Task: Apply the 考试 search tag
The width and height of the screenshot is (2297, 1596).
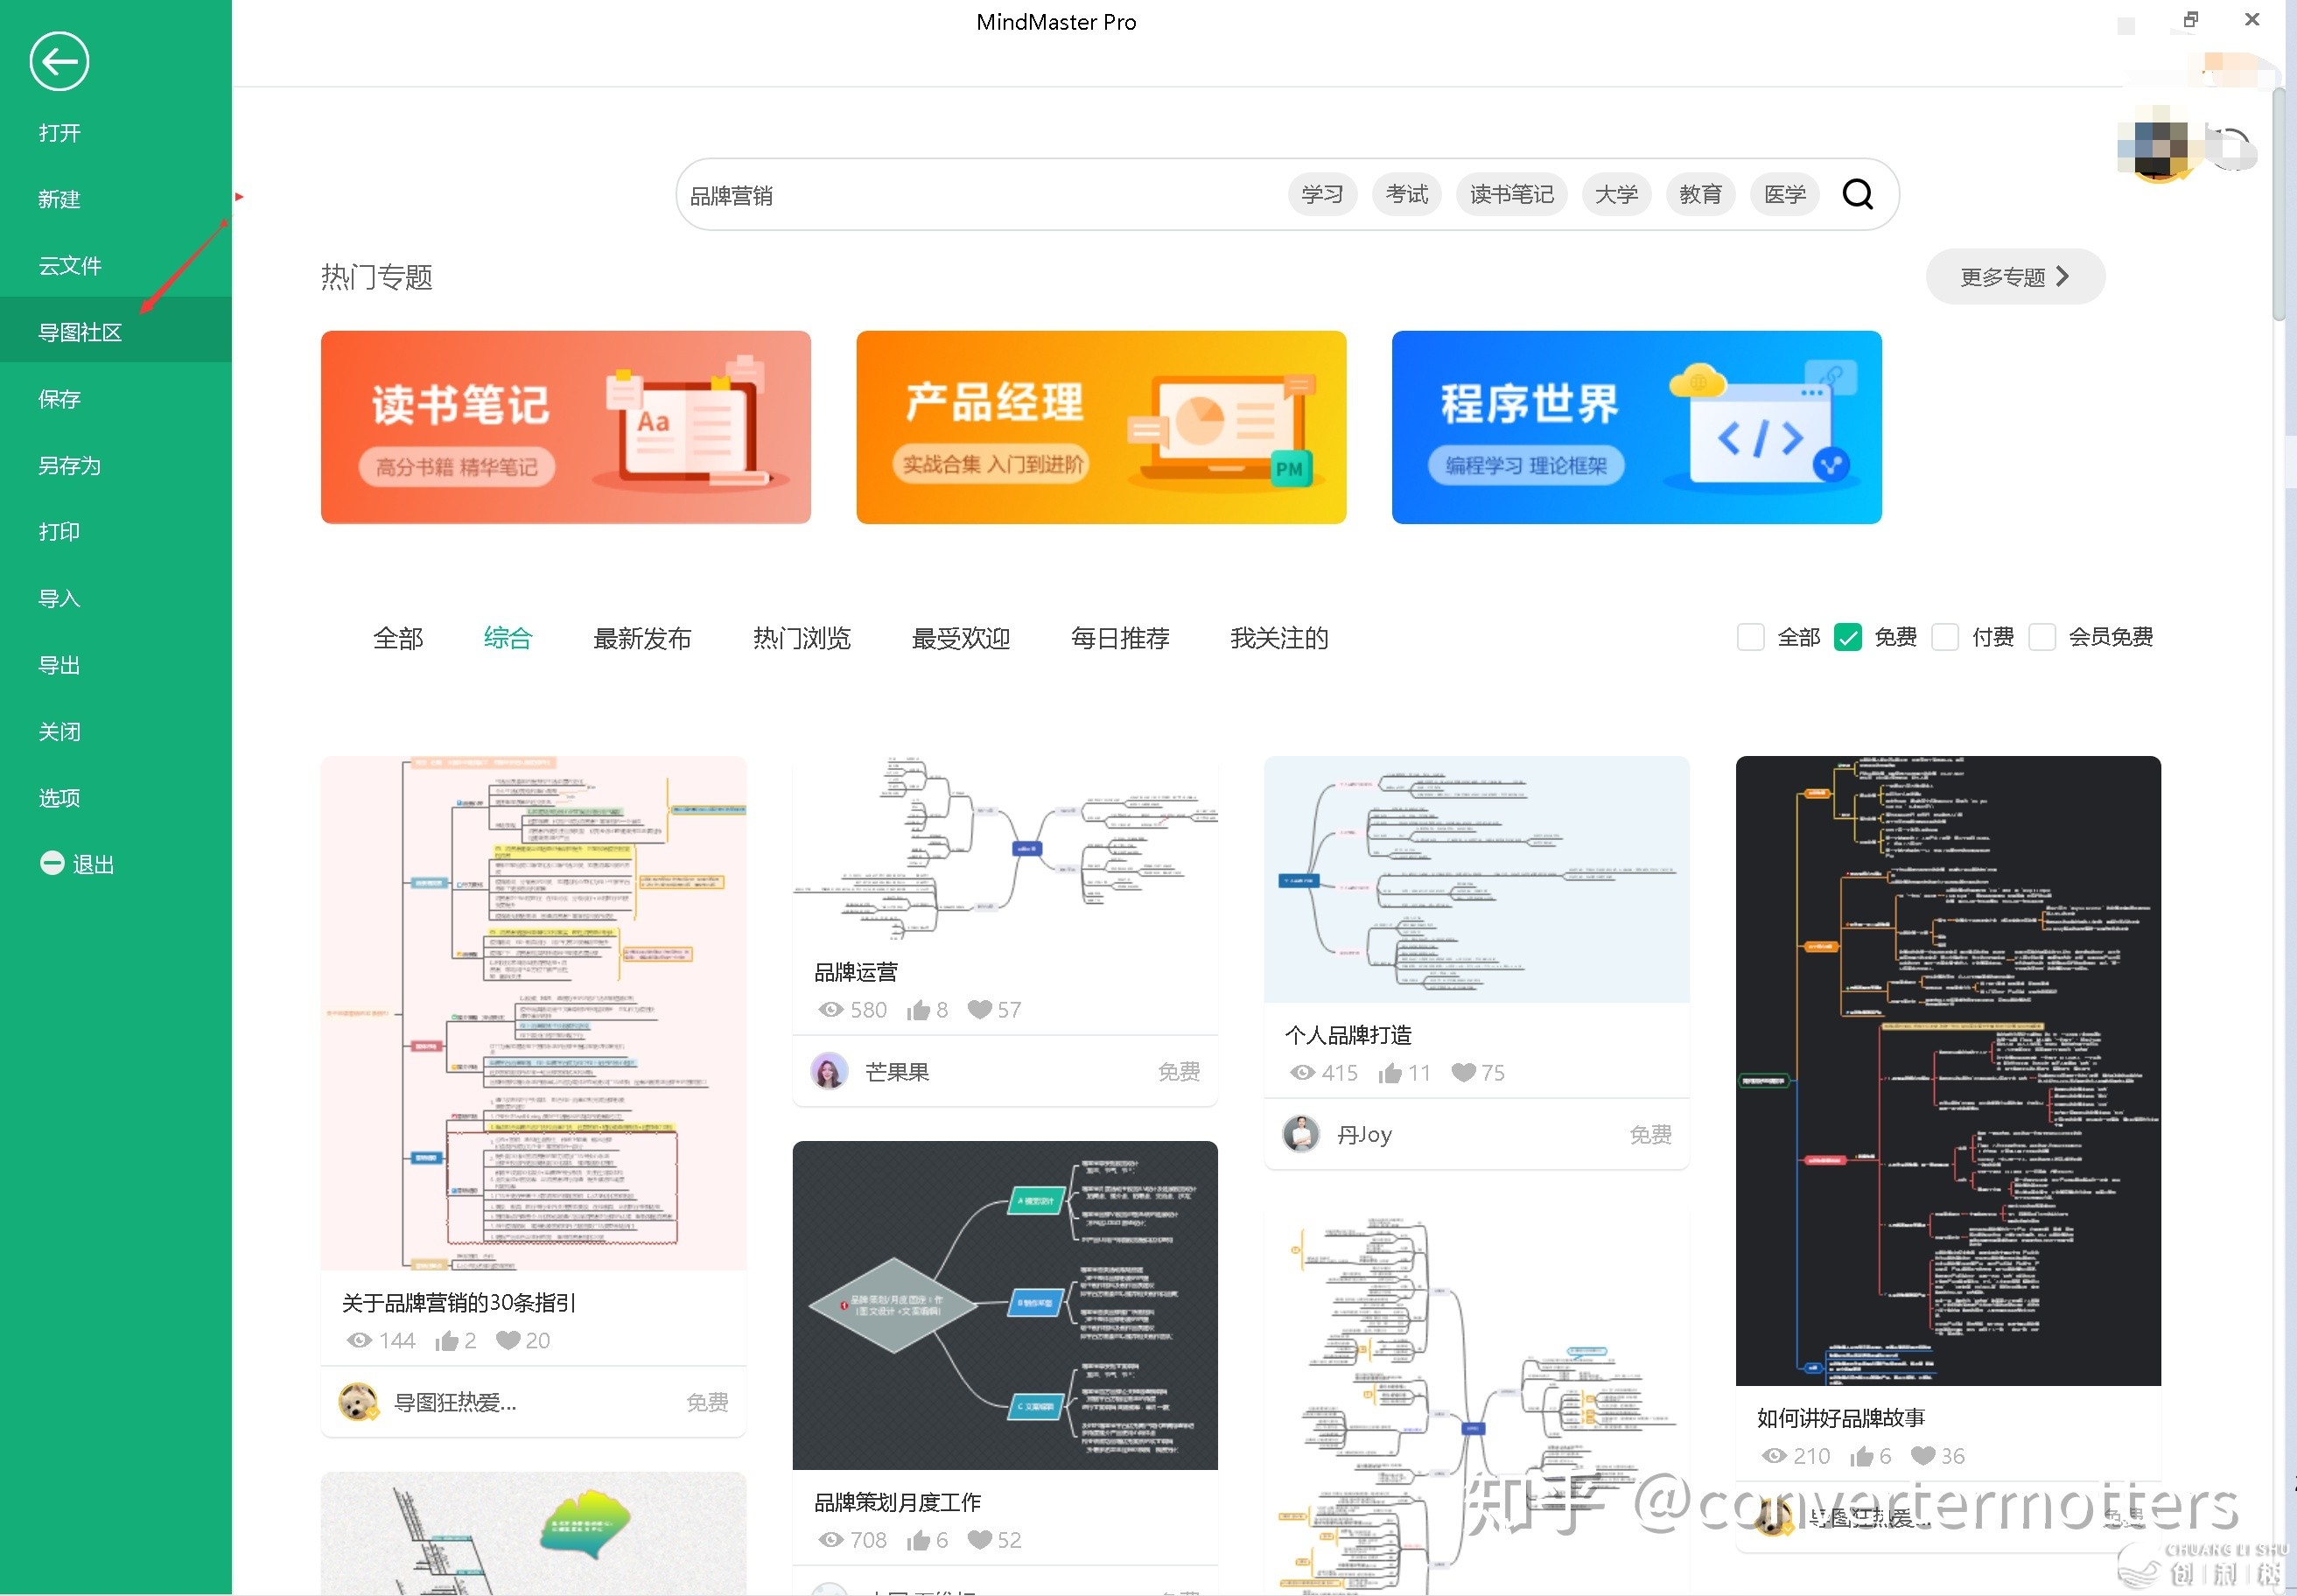Action: coord(1406,194)
